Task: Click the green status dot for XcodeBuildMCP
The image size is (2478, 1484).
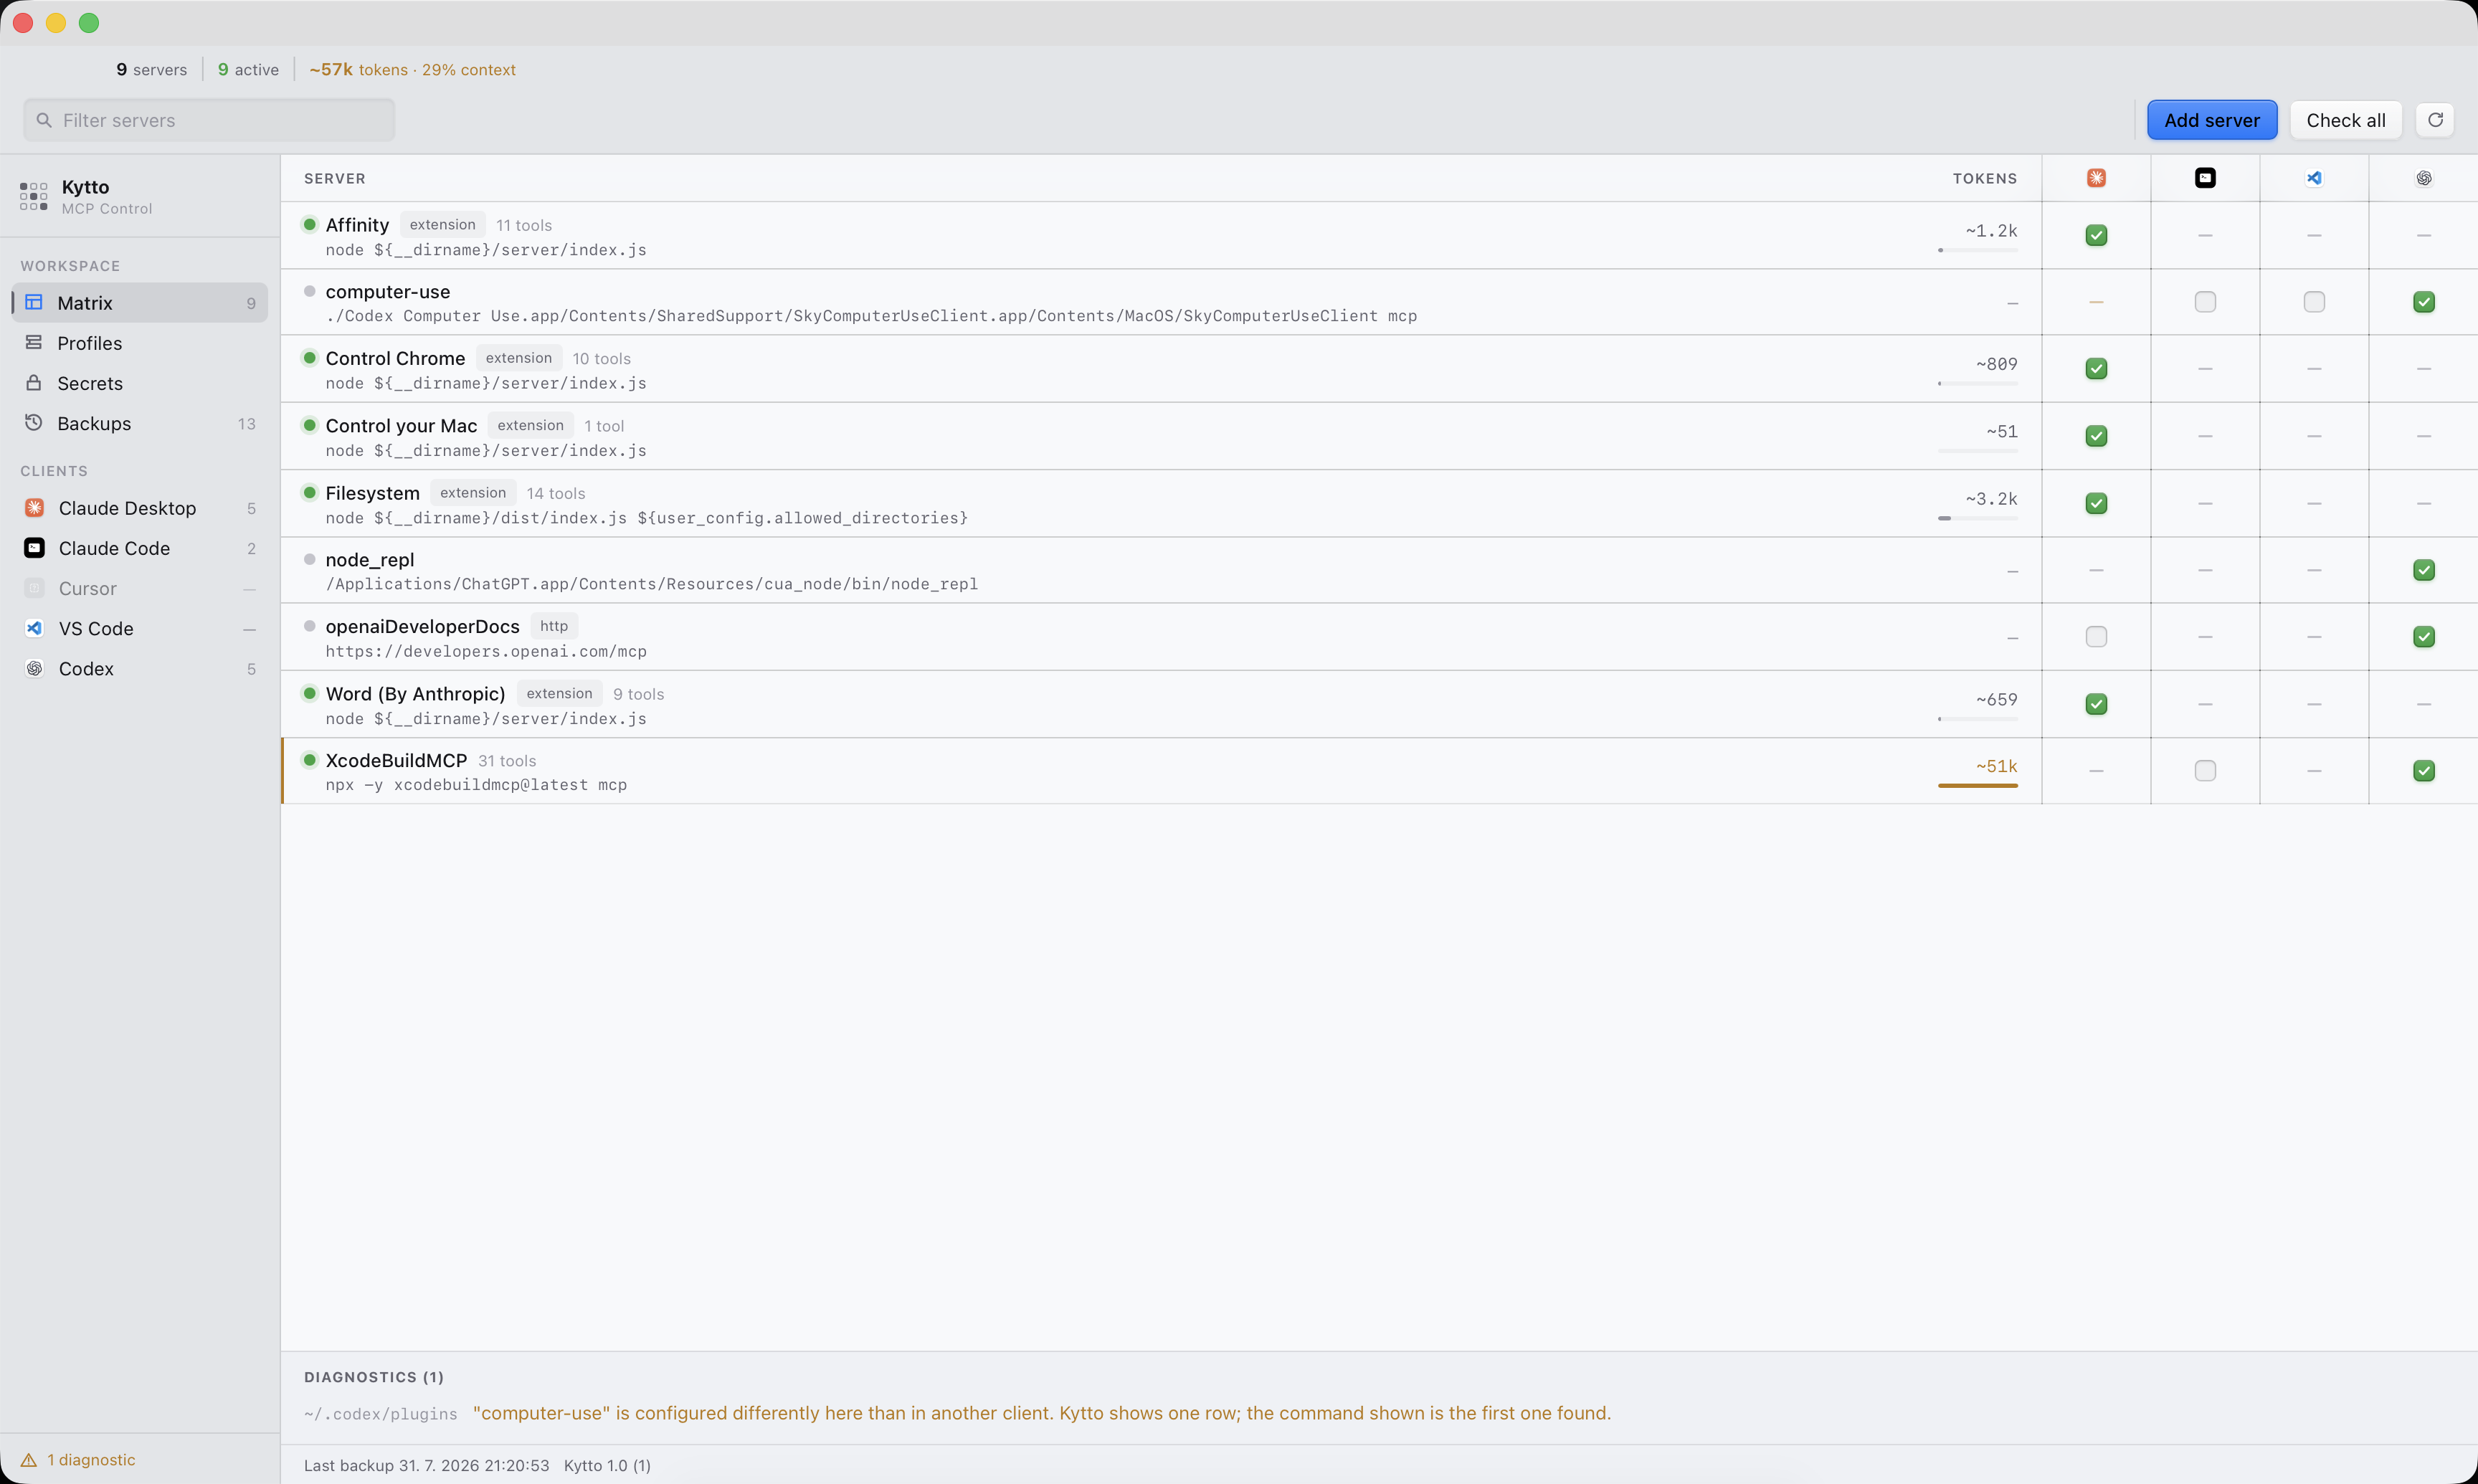Action: (x=310, y=760)
